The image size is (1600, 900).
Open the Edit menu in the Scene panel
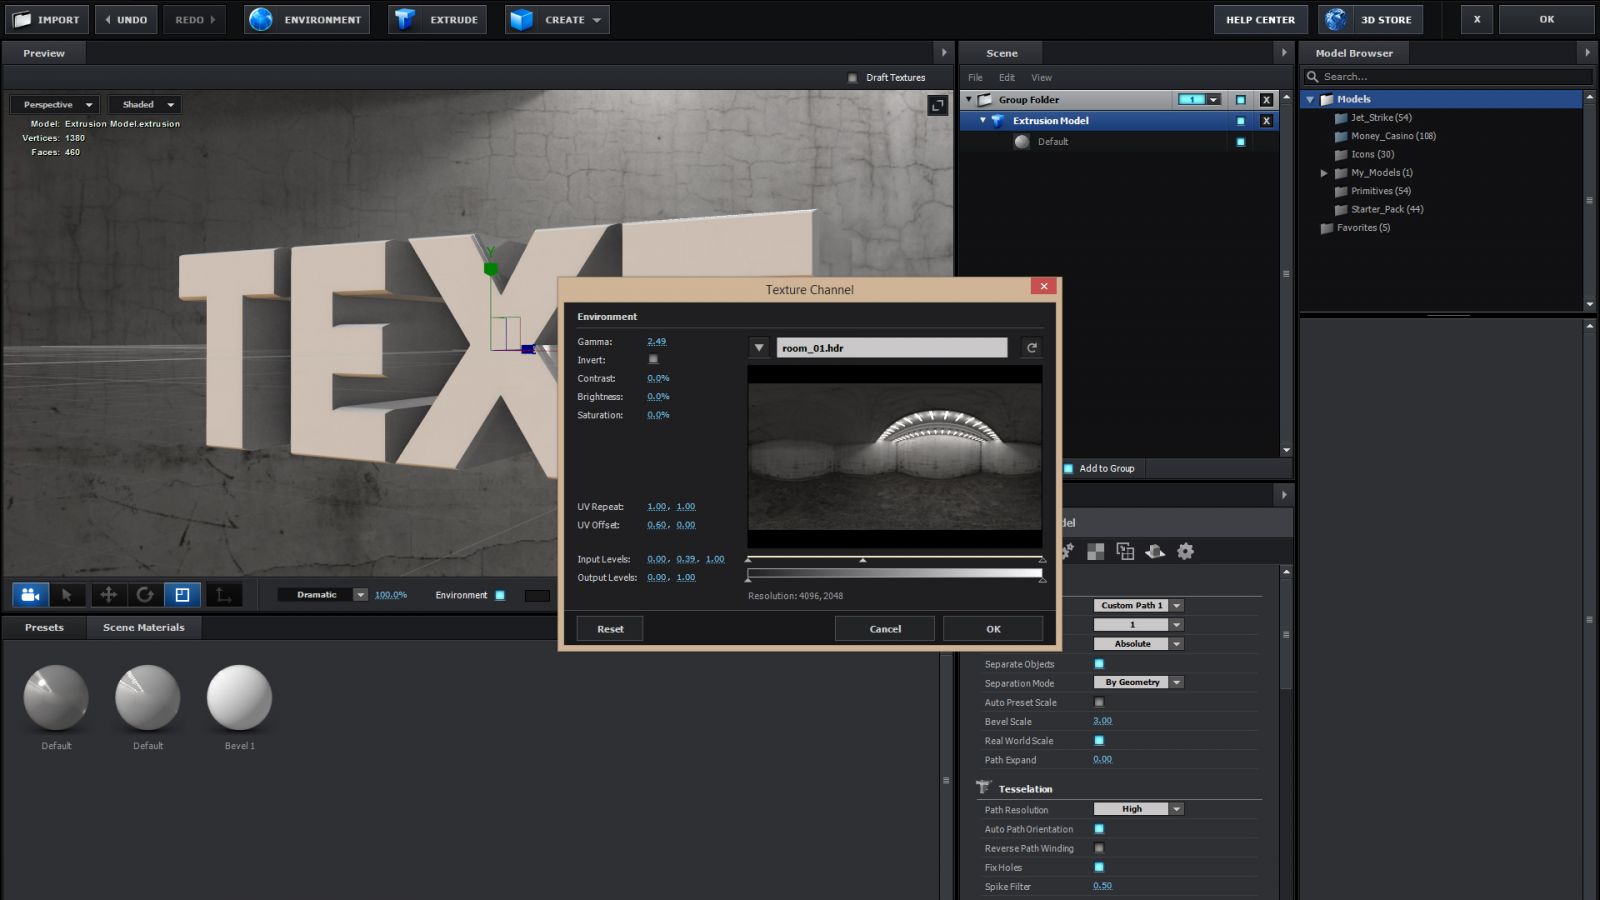click(x=1005, y=77)
